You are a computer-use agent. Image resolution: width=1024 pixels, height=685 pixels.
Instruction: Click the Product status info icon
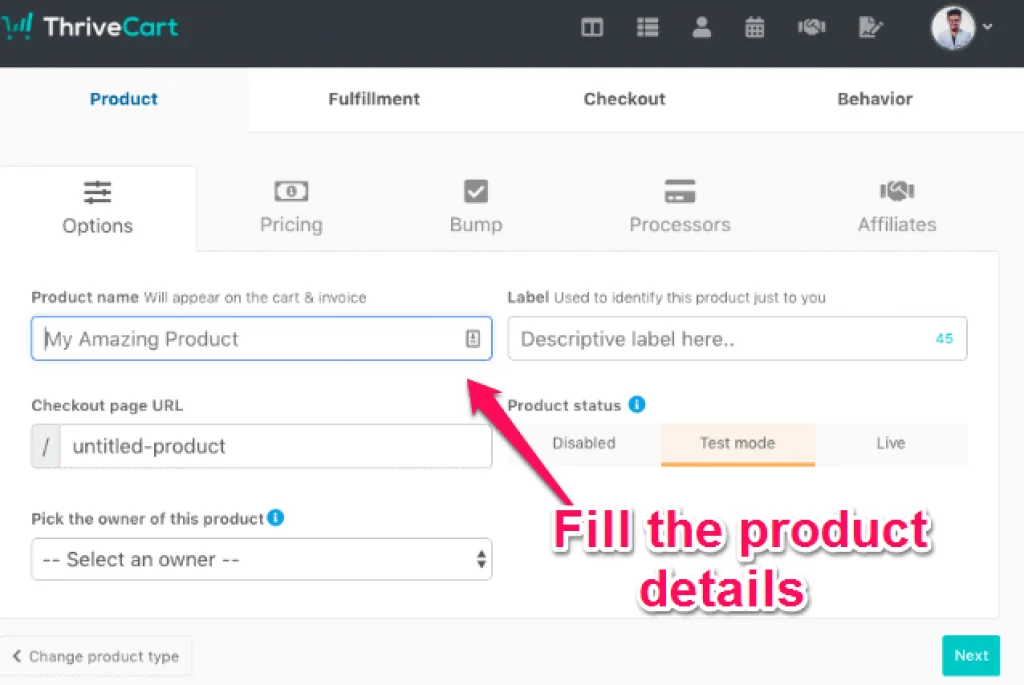(x=637, y=405)
